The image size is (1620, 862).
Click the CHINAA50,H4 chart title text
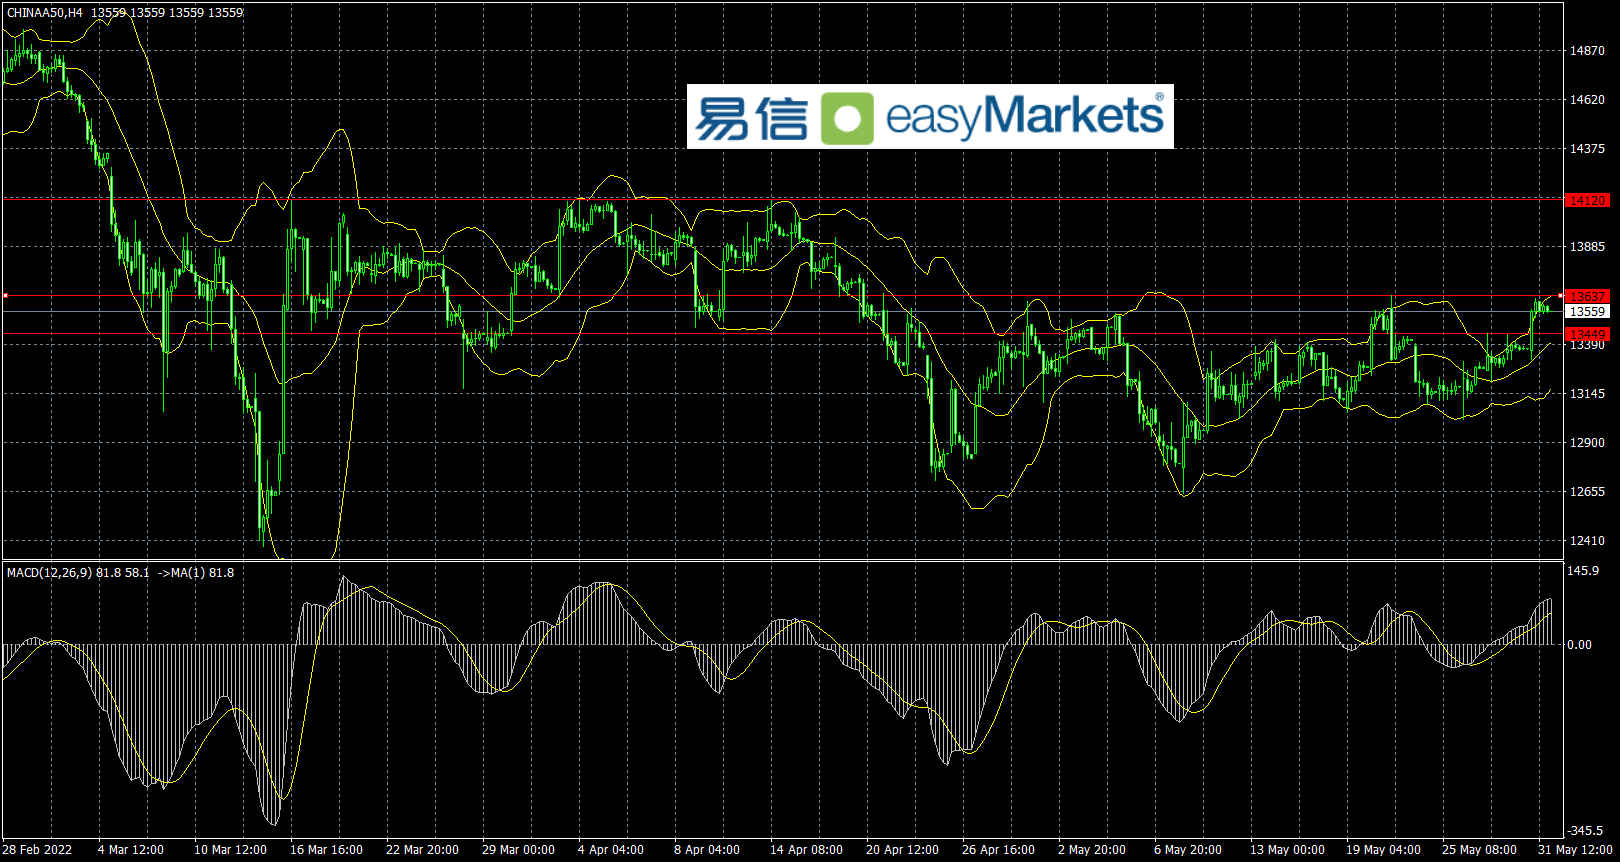coord(45,13)
